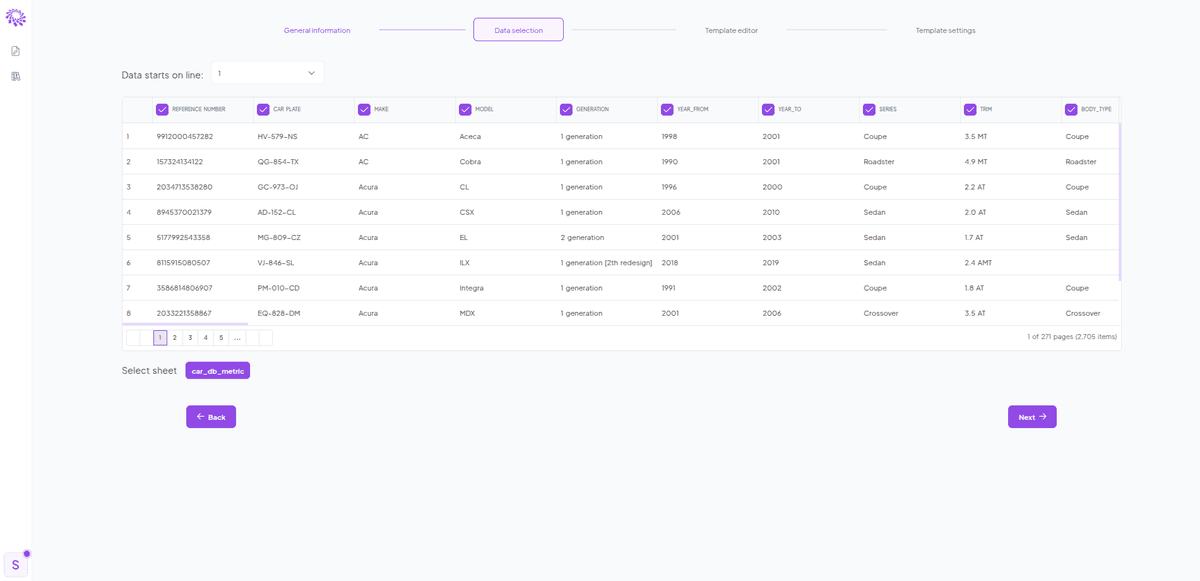Switch to the Template editor step
This screenshot has height=581, width=1200.
[730, 30]
